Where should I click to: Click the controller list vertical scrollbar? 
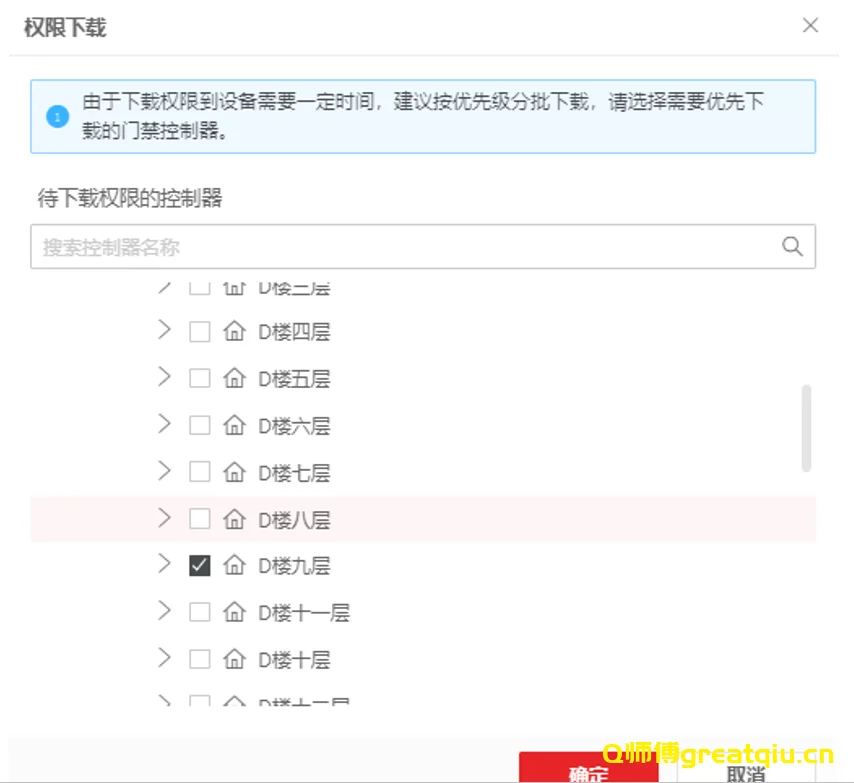[x=807, y=428]
